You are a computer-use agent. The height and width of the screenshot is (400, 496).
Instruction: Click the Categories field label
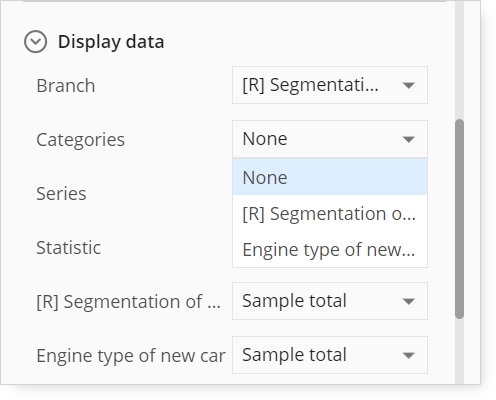(80, 140)
